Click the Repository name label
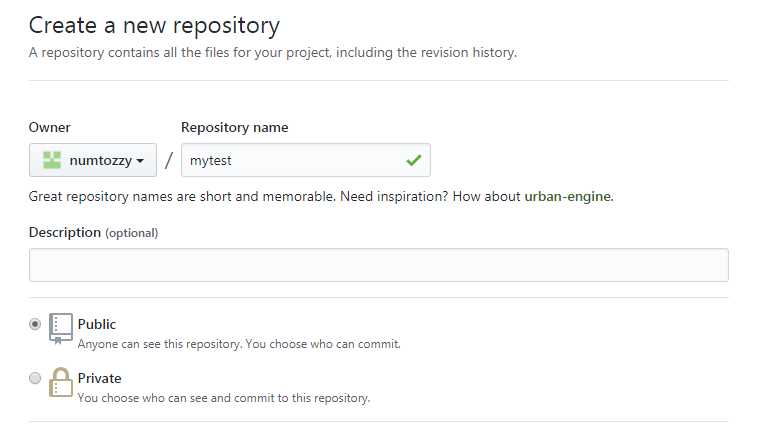Screen dimensions: 778x429 tap(235, 127)
